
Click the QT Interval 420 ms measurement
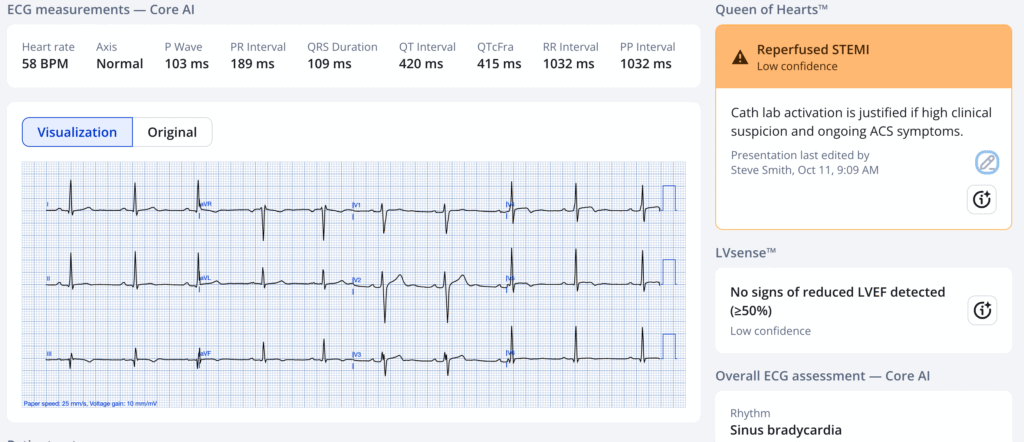[x=419, y=64]
